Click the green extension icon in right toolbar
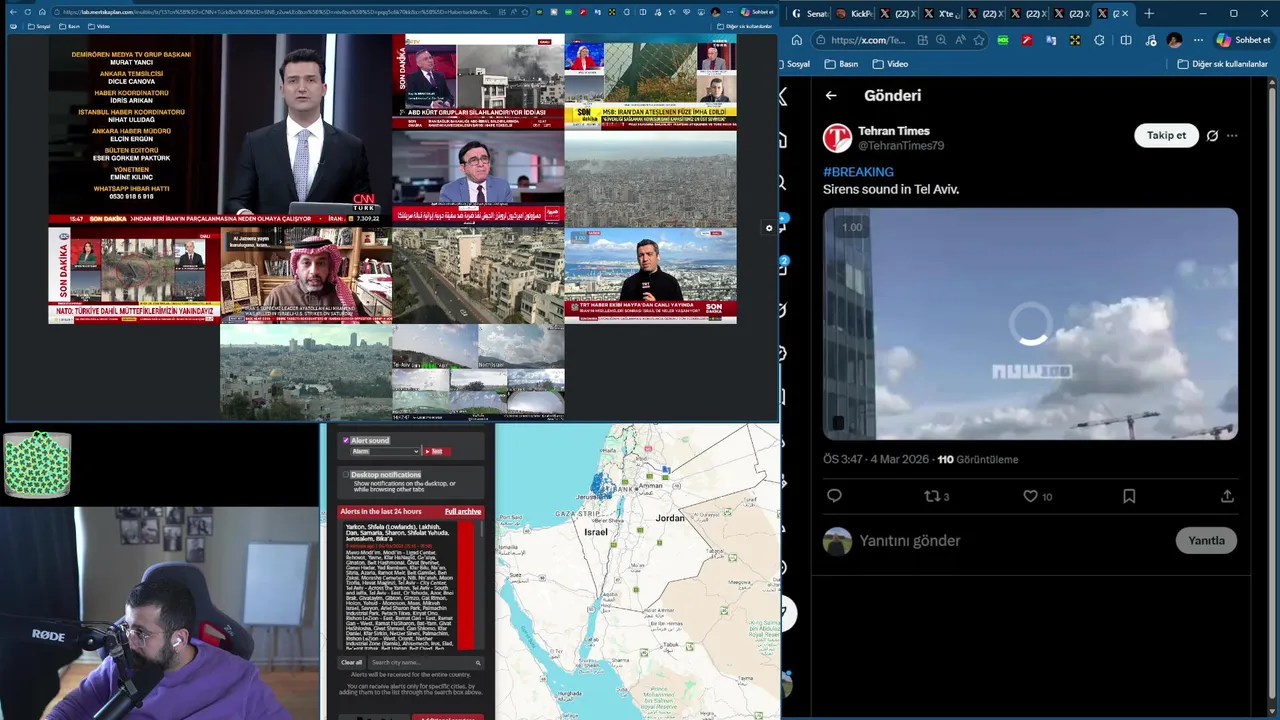Screen dimensions: 1280x720 pos(1003,40)
